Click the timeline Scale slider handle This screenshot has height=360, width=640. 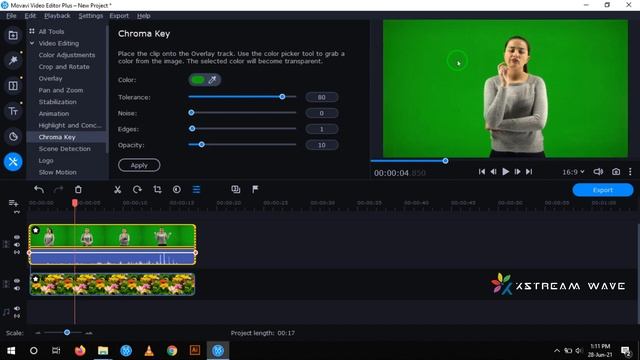67,333
